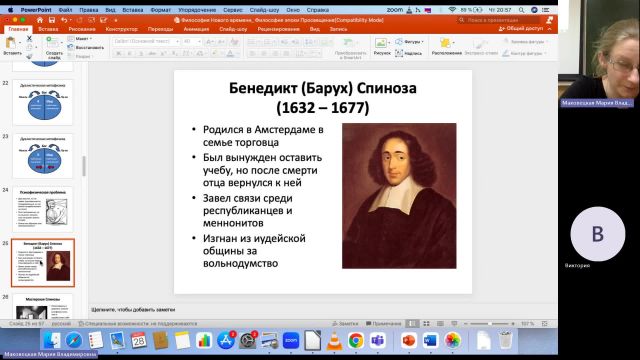640x360 pixels.
Task: Click the Home icon in PowerPoint title bar
Action: tap(40, 20)
